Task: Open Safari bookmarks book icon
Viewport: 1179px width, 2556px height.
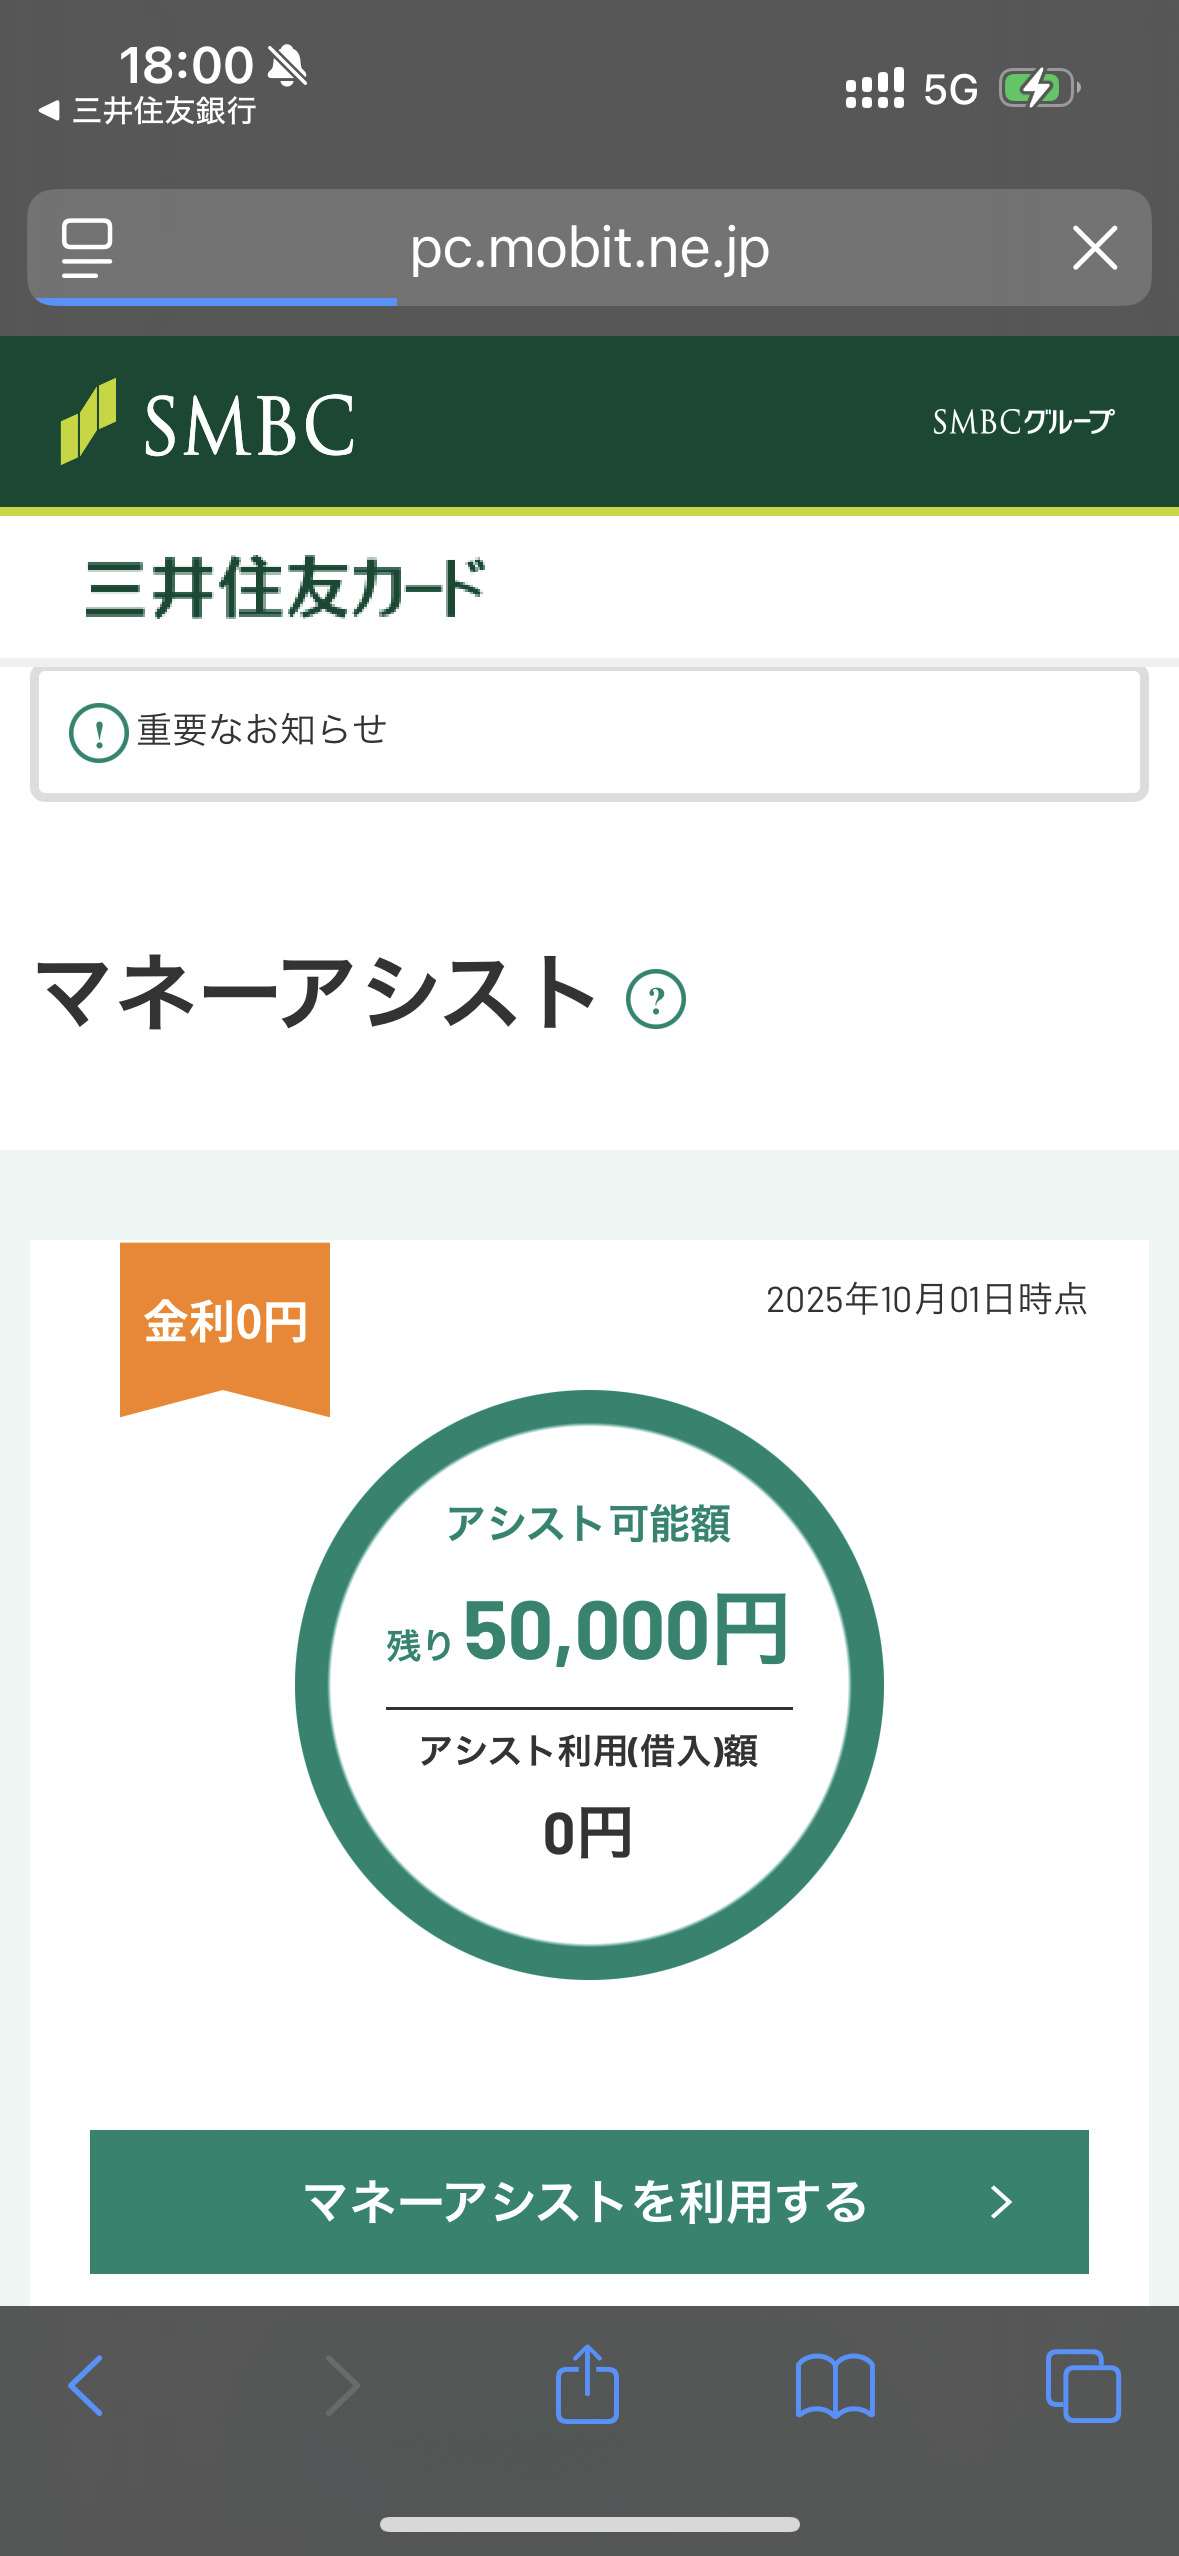Action: (x=835, y=2386)
